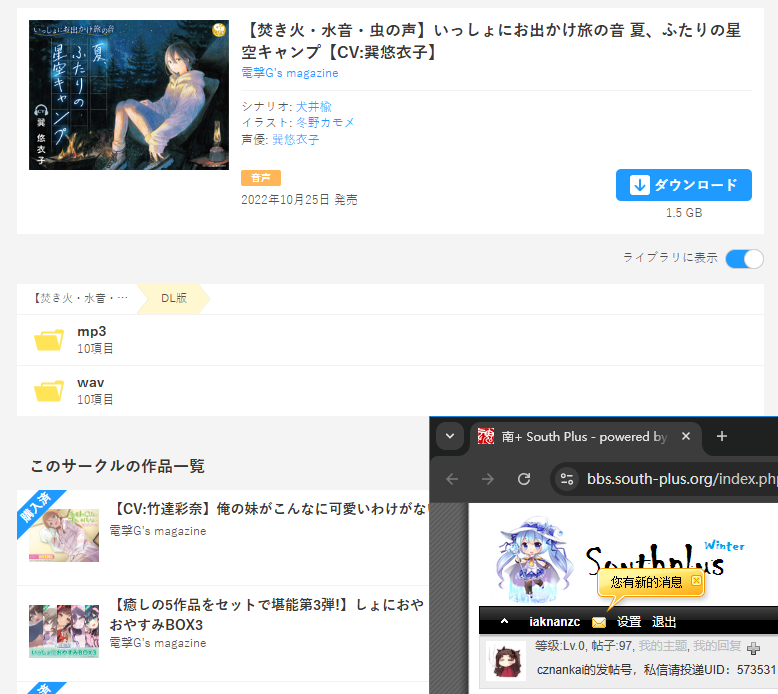Open site information icon in address bar
This screenshot has height=694, width=778.
point(567,479)
